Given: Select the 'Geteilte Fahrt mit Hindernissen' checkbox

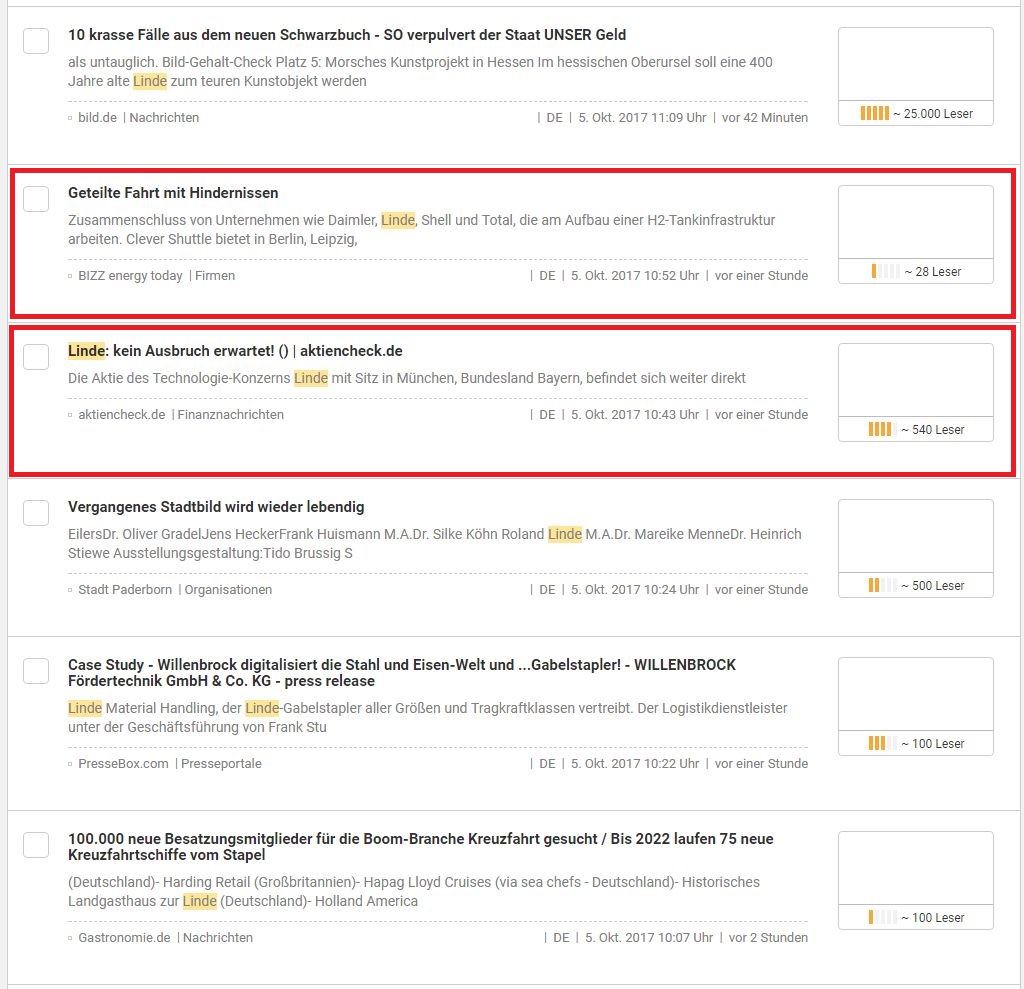Looking at the screenshot, I should (36, 199).
